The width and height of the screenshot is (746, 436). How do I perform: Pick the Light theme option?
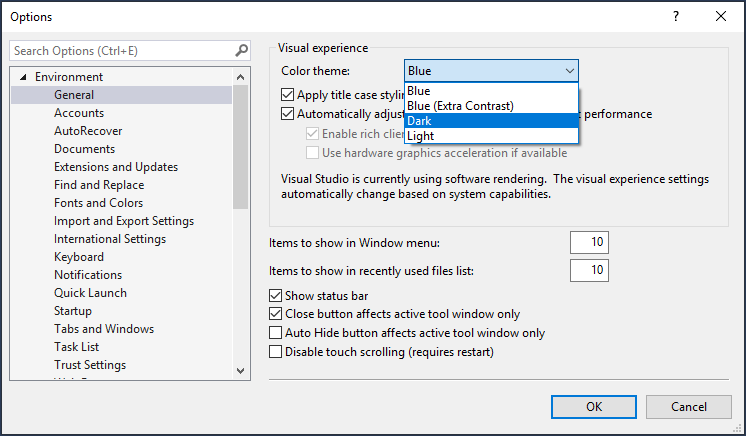[491, 135]
